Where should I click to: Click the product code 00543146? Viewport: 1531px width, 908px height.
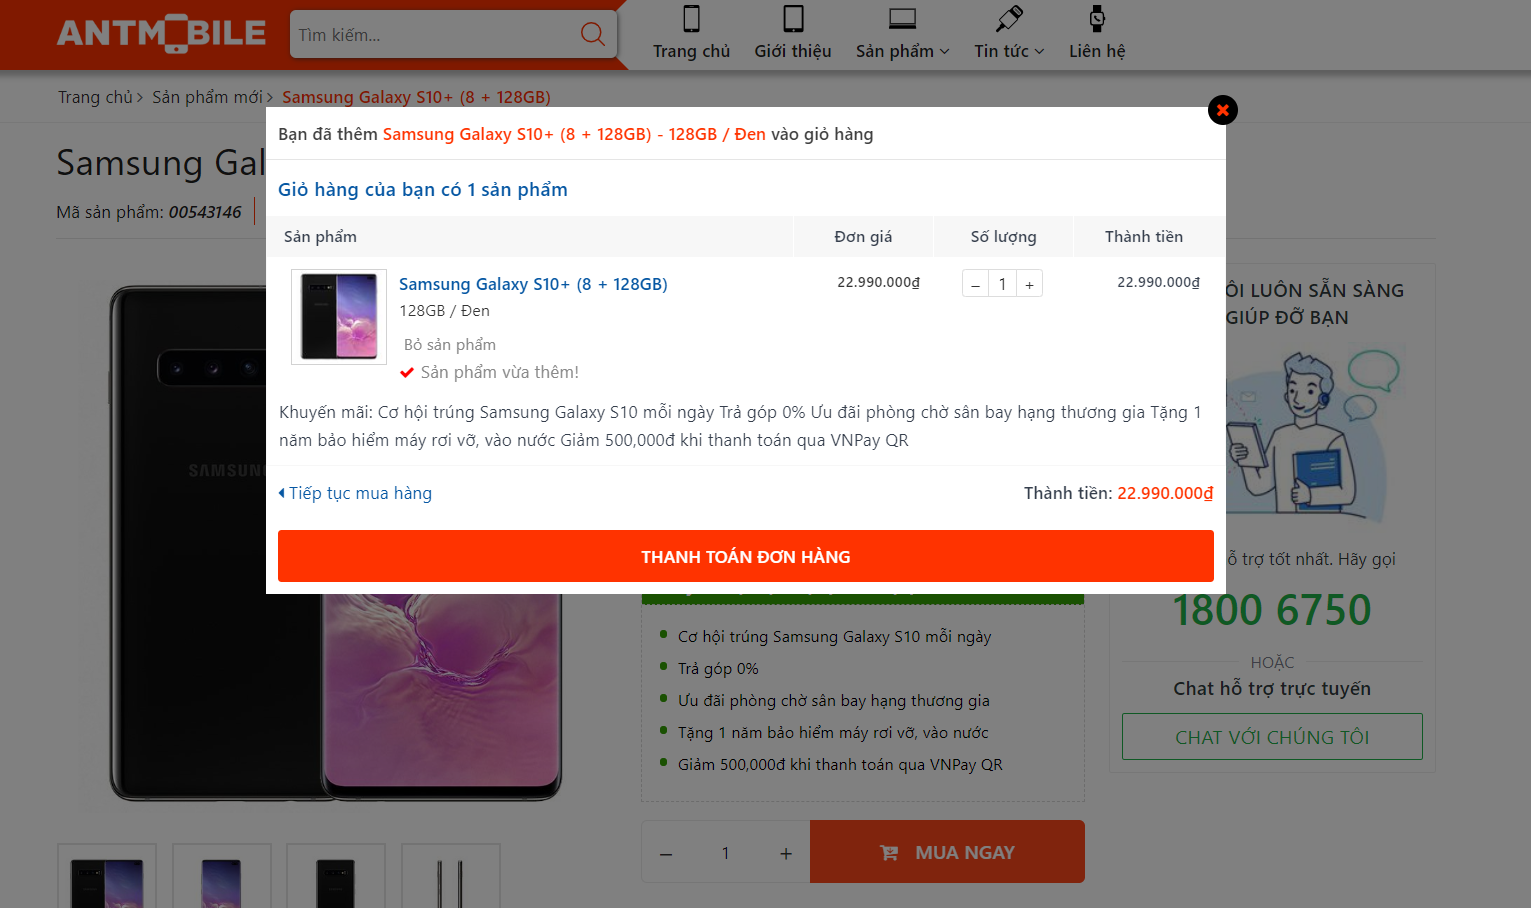pos(205,212)
